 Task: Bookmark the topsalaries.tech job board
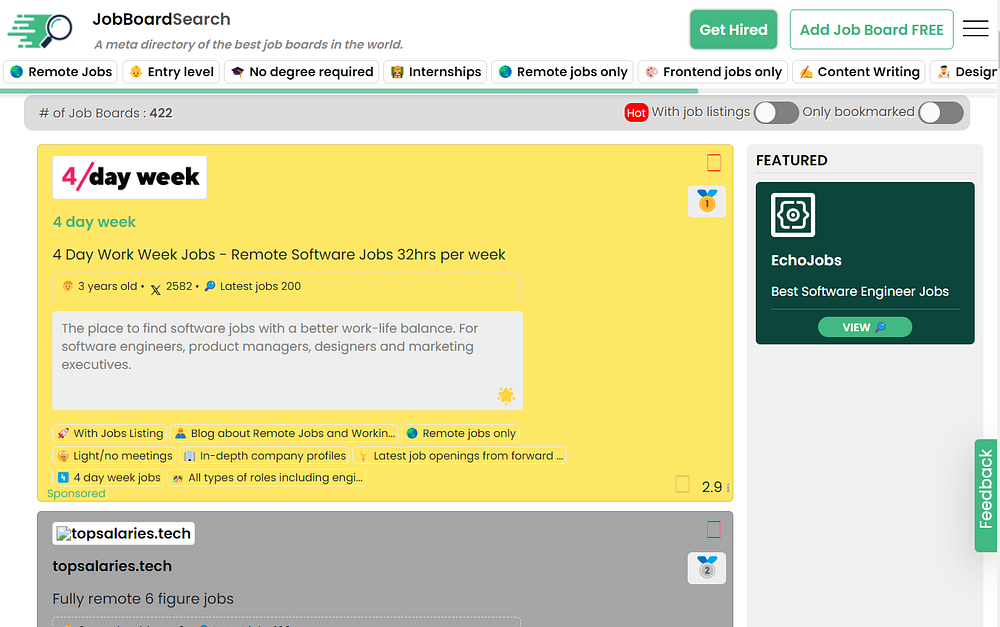[x=714, y=529]
